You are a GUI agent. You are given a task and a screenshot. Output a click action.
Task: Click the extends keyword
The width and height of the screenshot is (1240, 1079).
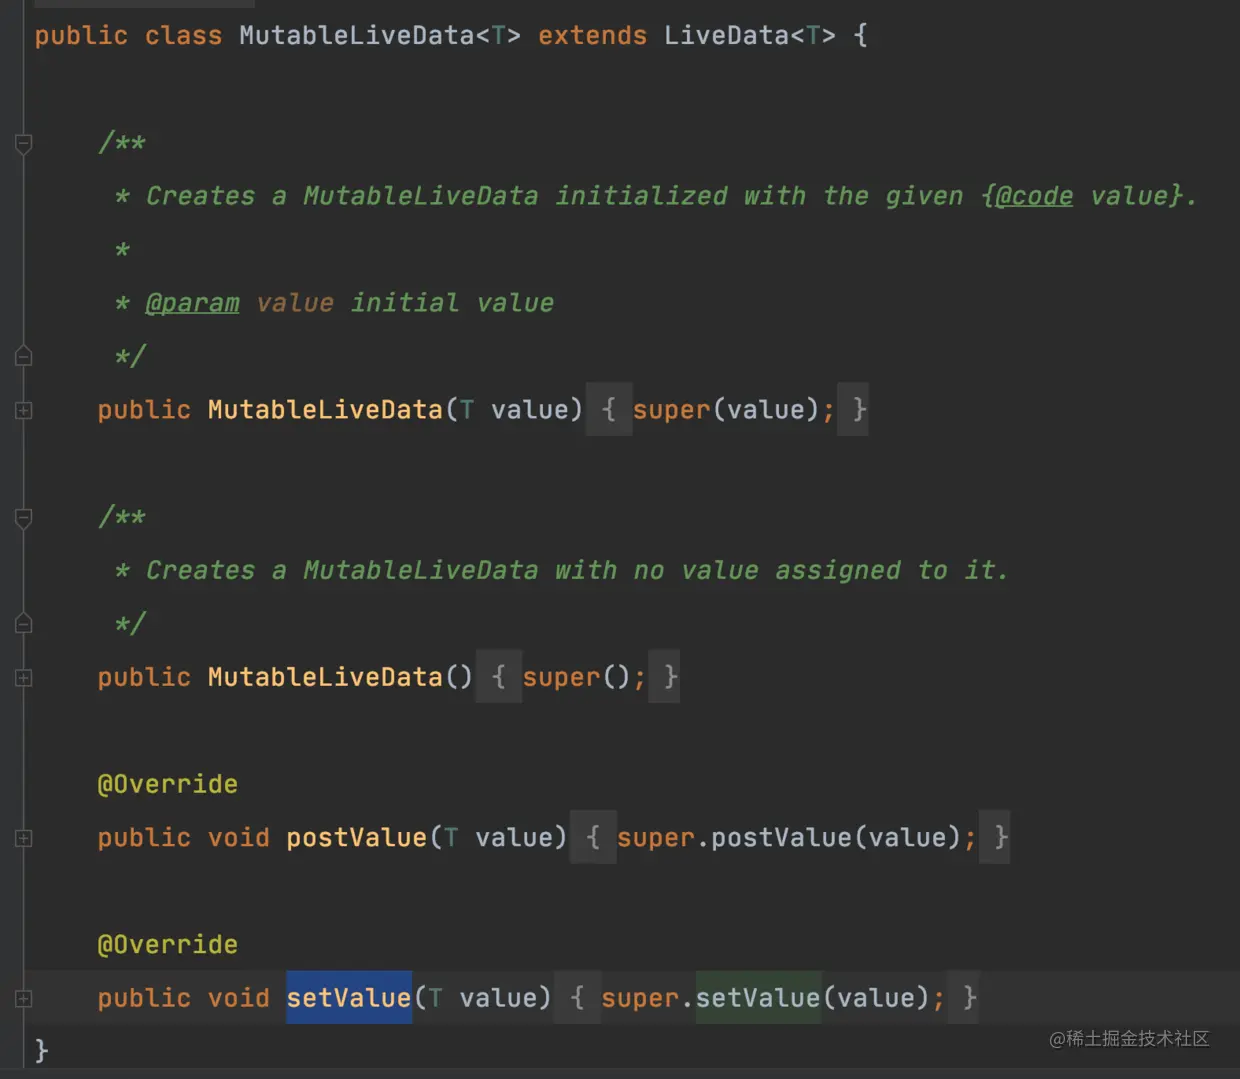point(592,35)
